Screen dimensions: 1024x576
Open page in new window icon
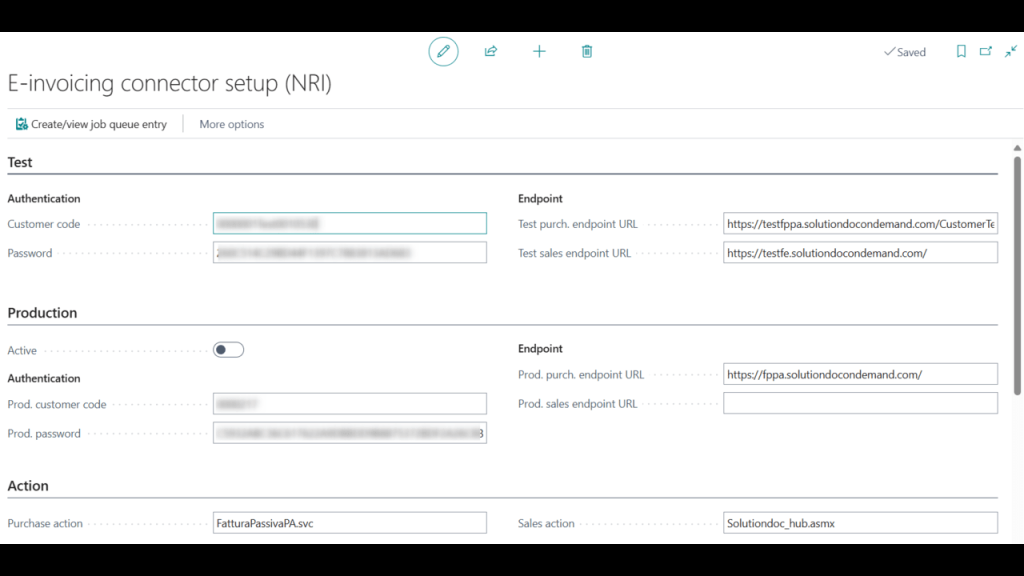point(986,52)
